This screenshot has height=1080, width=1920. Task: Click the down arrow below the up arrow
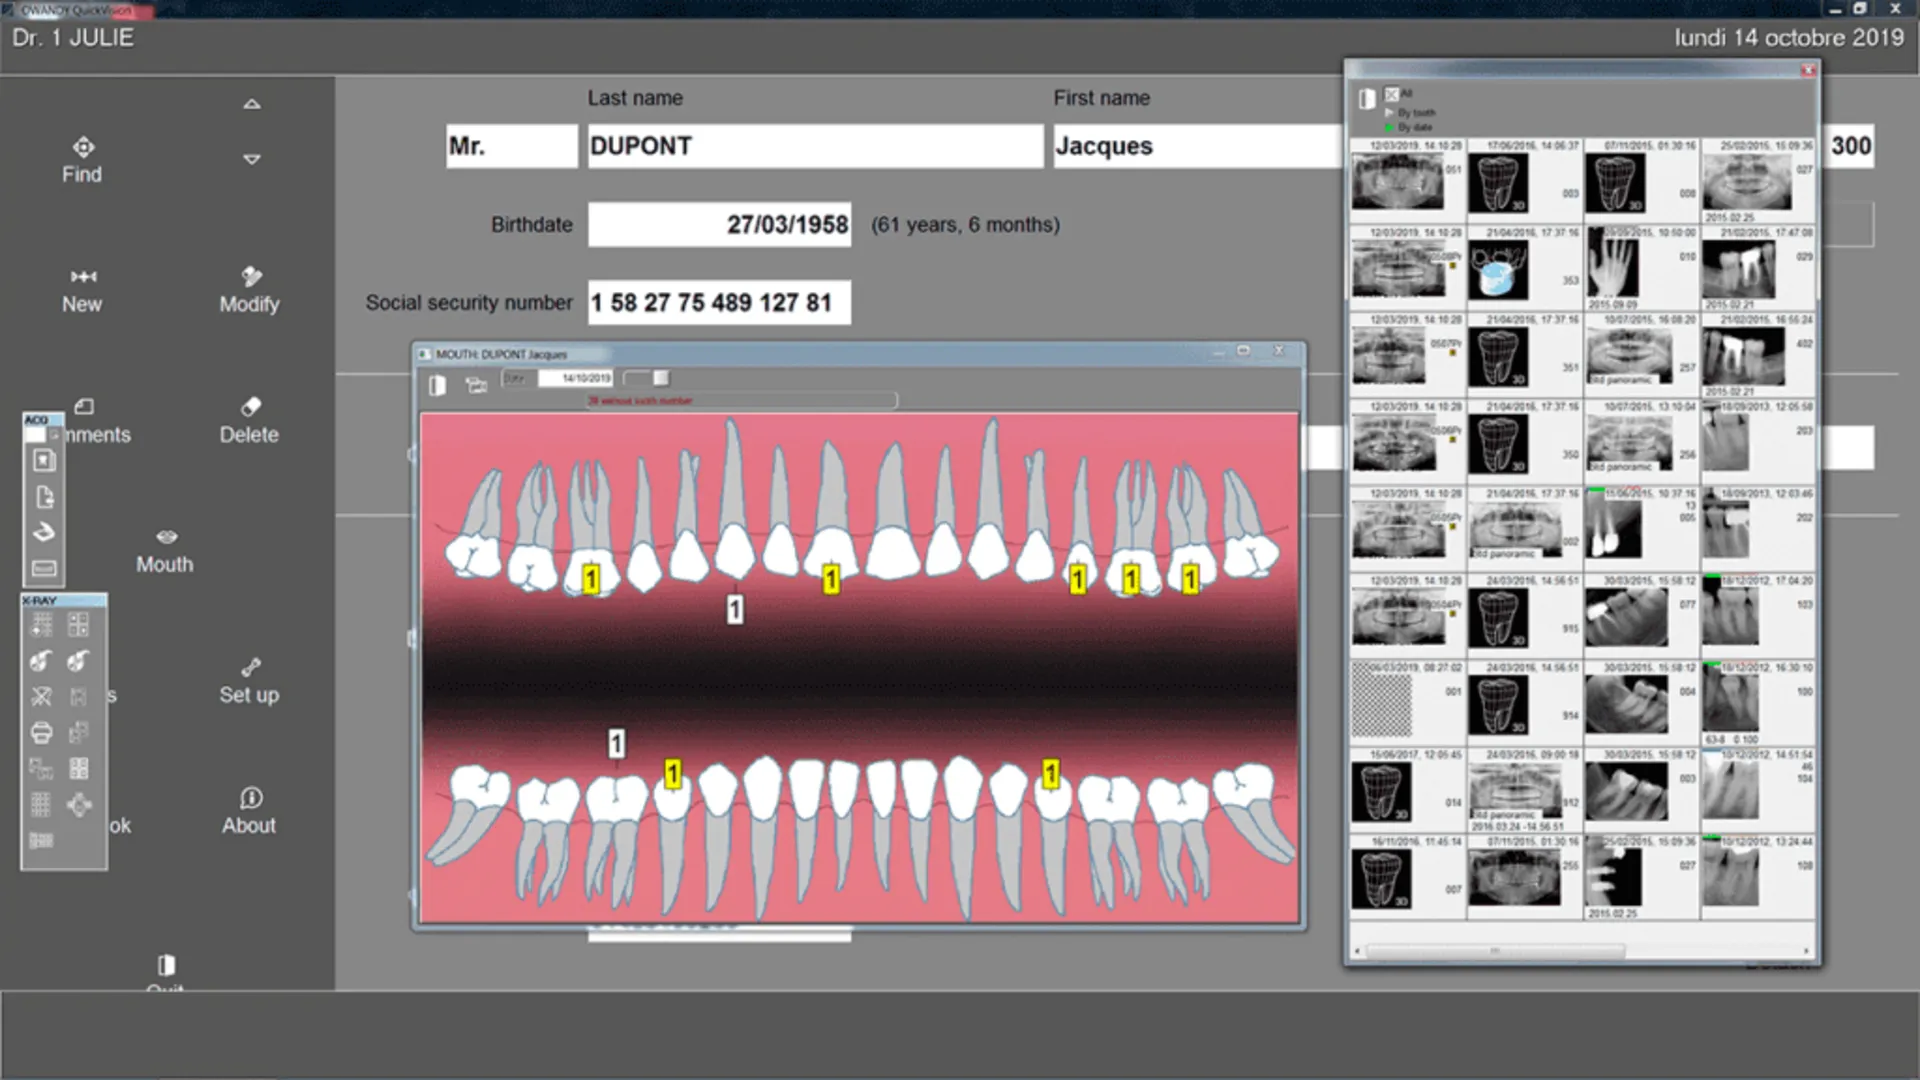(252, 159)
